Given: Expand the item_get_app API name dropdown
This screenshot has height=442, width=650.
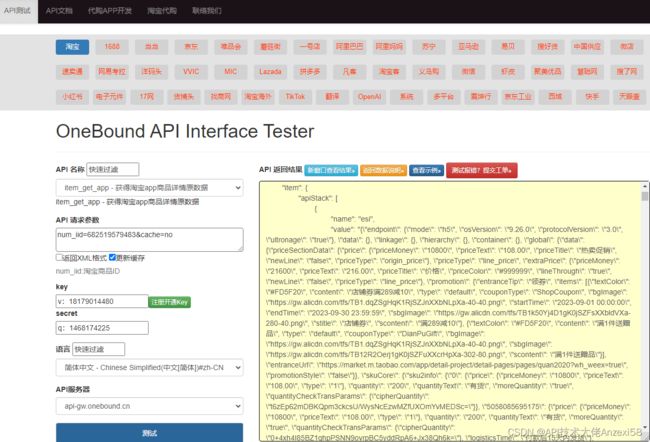Looking at the screenshot, I should click(149, 188).
